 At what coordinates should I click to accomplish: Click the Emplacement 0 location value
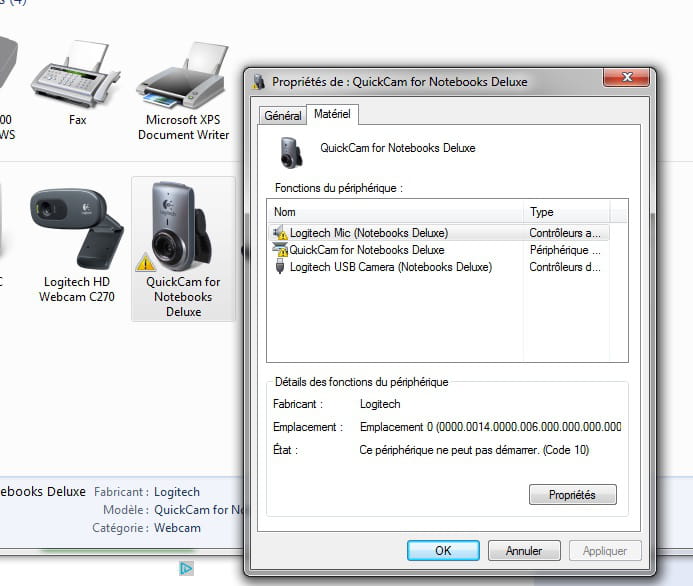pyautogui.click(x=490, y=427)
